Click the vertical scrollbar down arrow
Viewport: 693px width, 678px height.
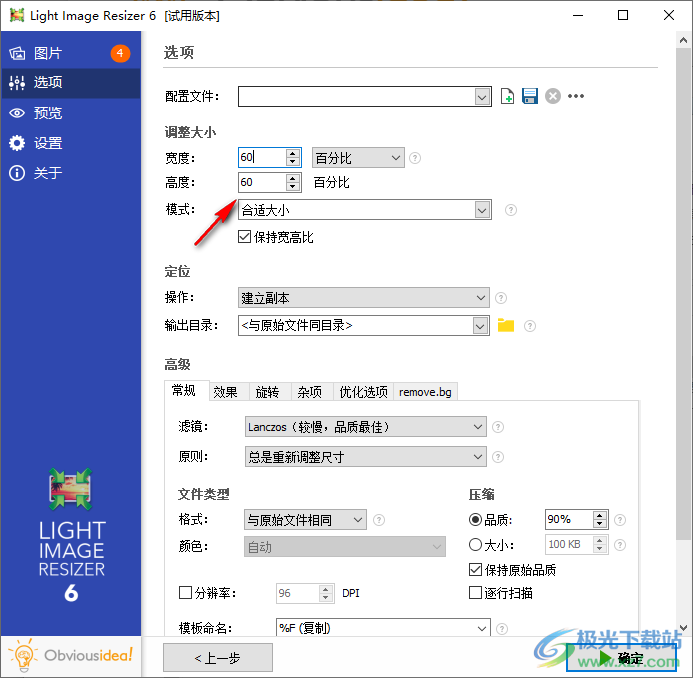point(683,628)
